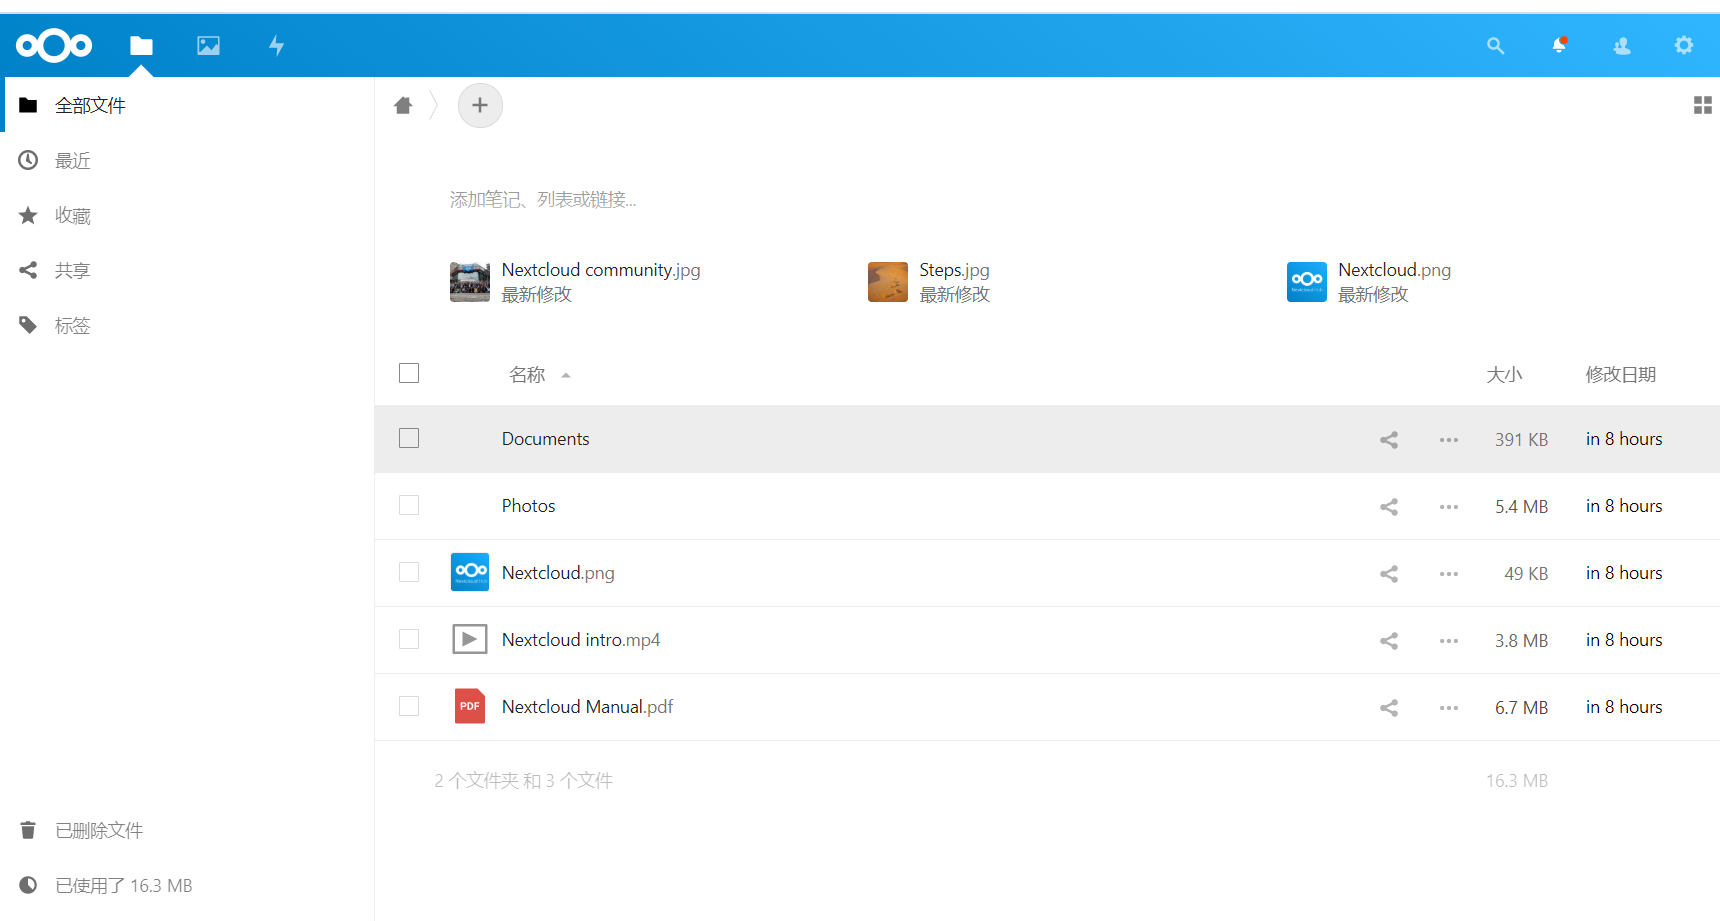Share the Photos folder
1720x921 pixels.
coord(1389,506)
